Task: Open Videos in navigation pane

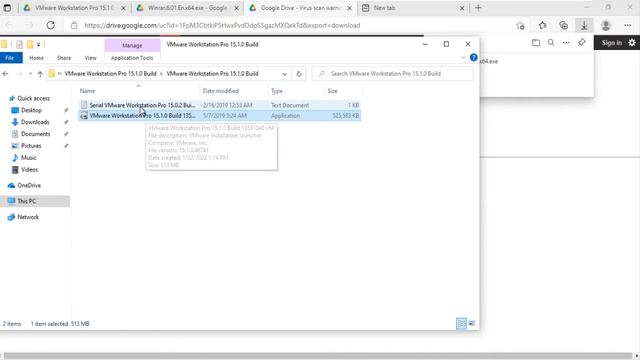Action: point(29,169)
